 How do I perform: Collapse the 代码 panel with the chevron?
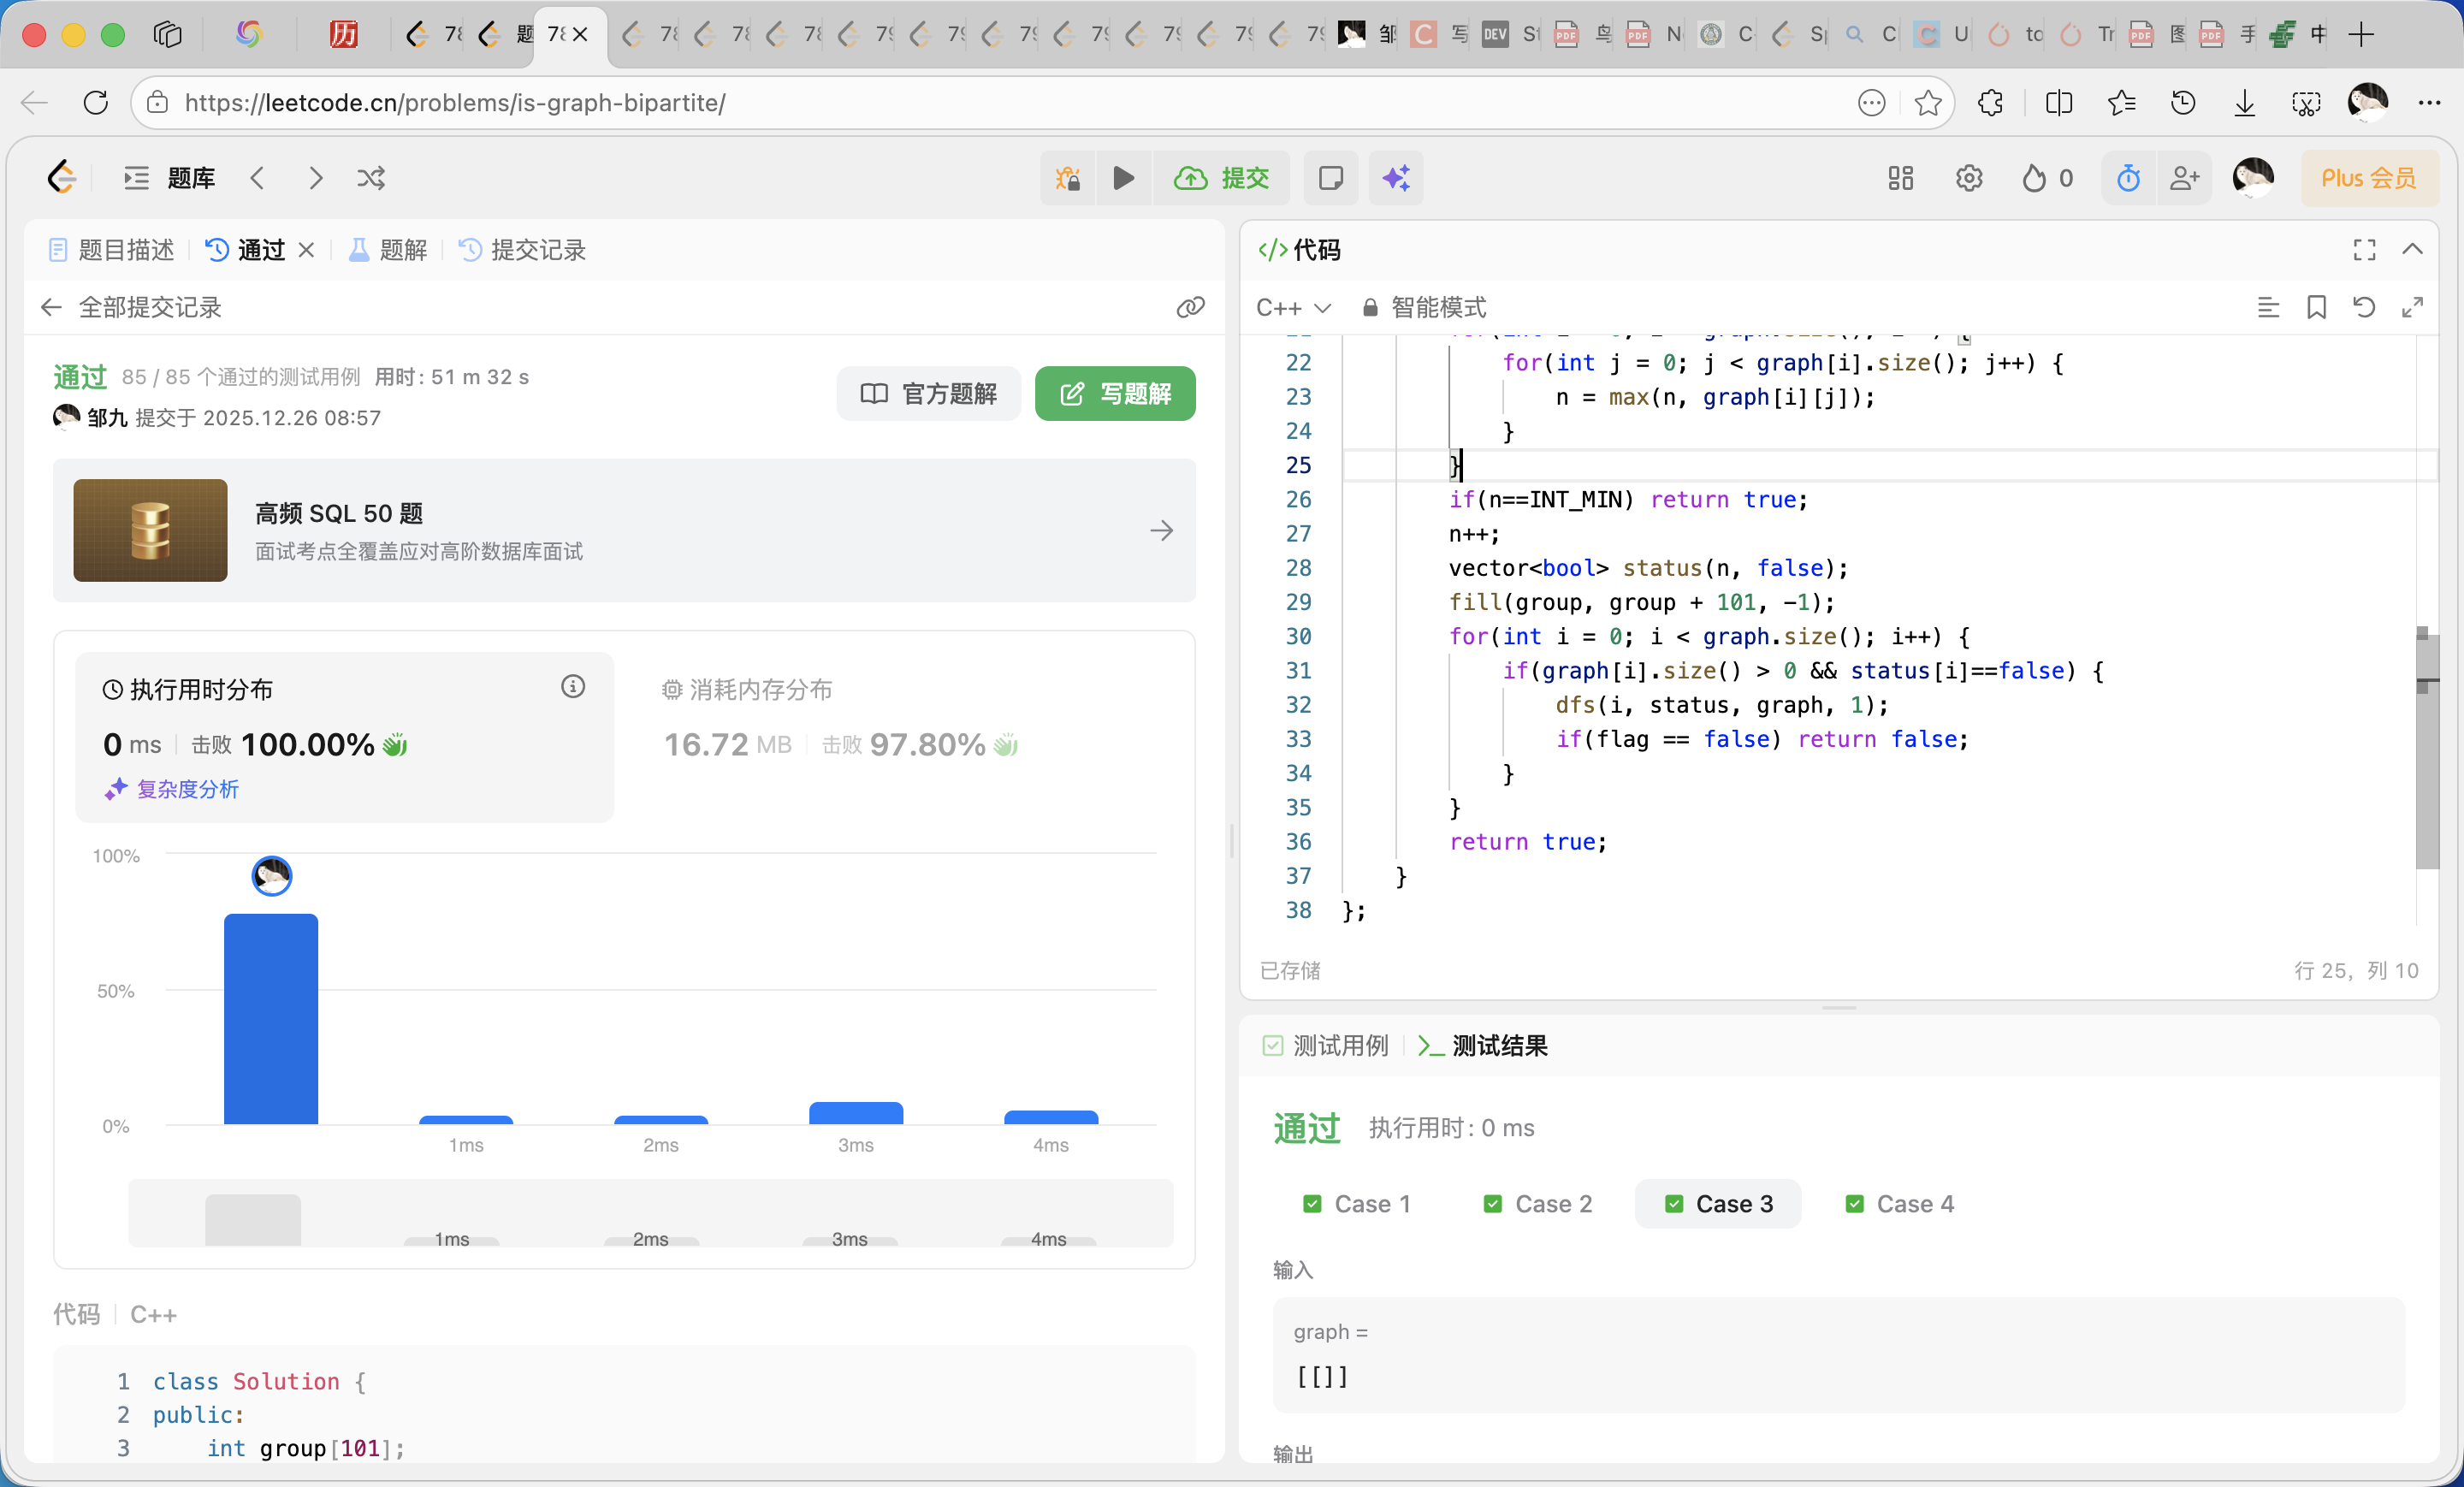pyautogui.click(x=2414, y=250)
